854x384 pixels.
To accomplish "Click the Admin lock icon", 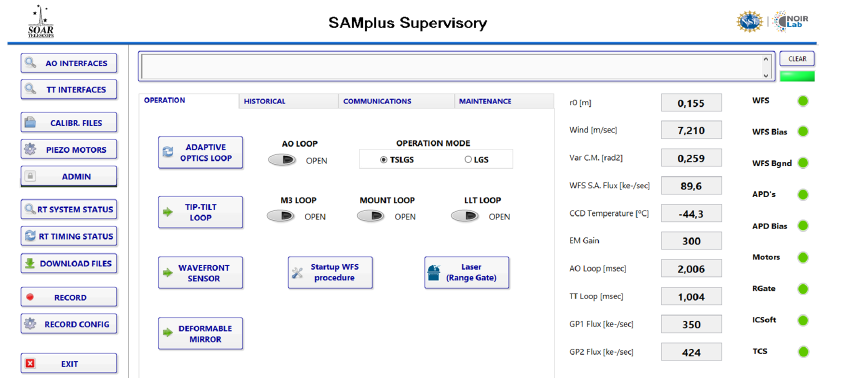I will [30, 176].
